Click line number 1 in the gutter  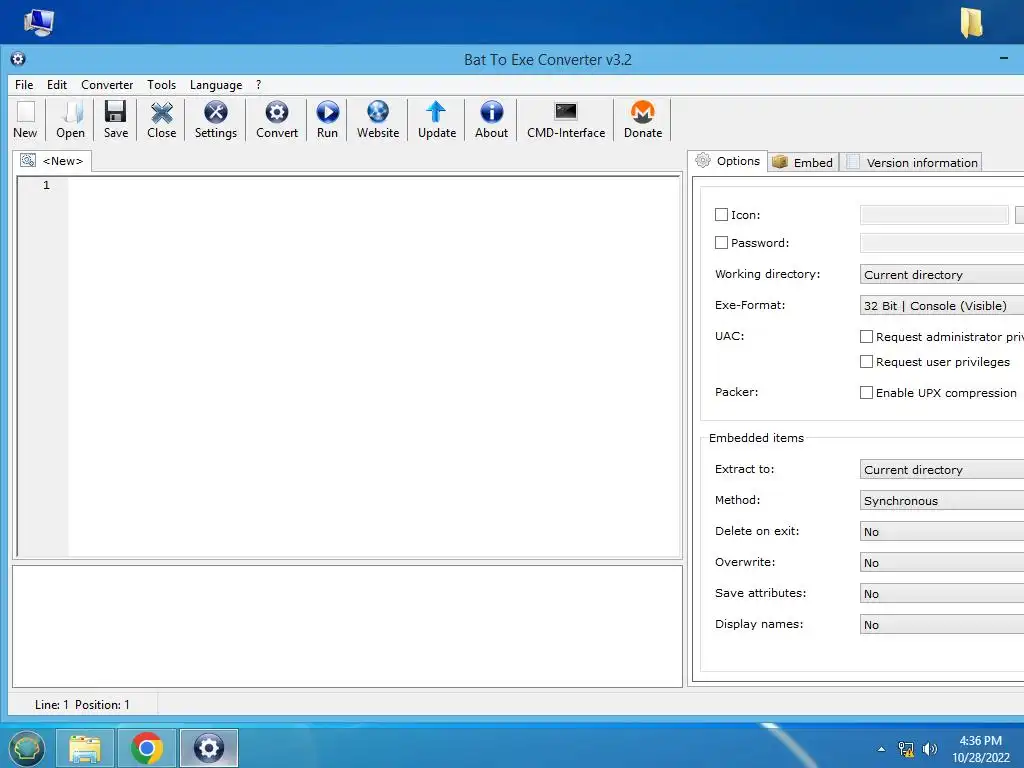[46, 185]
